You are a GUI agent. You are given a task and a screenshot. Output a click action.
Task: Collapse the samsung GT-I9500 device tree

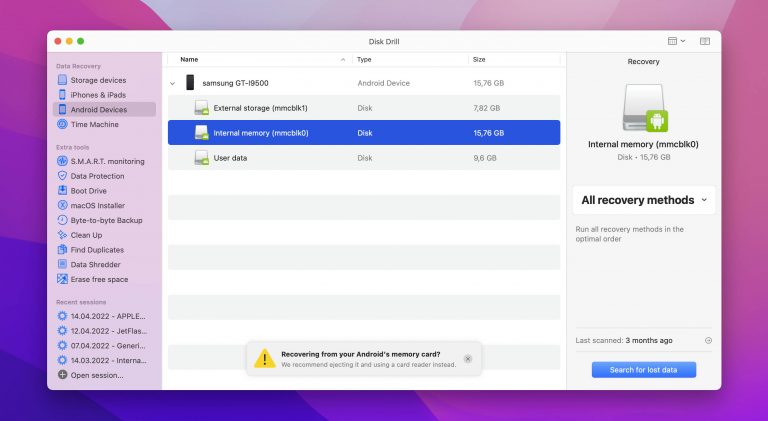pyautogui.click(x=172, y=83)
